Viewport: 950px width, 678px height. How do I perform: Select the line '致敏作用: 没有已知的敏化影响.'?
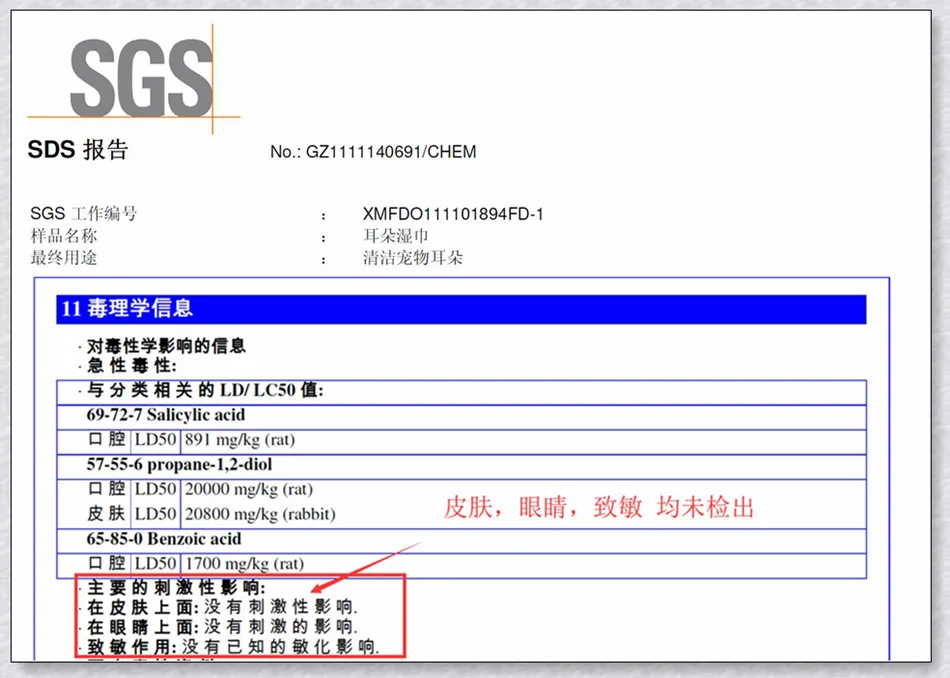click(233, 646)
